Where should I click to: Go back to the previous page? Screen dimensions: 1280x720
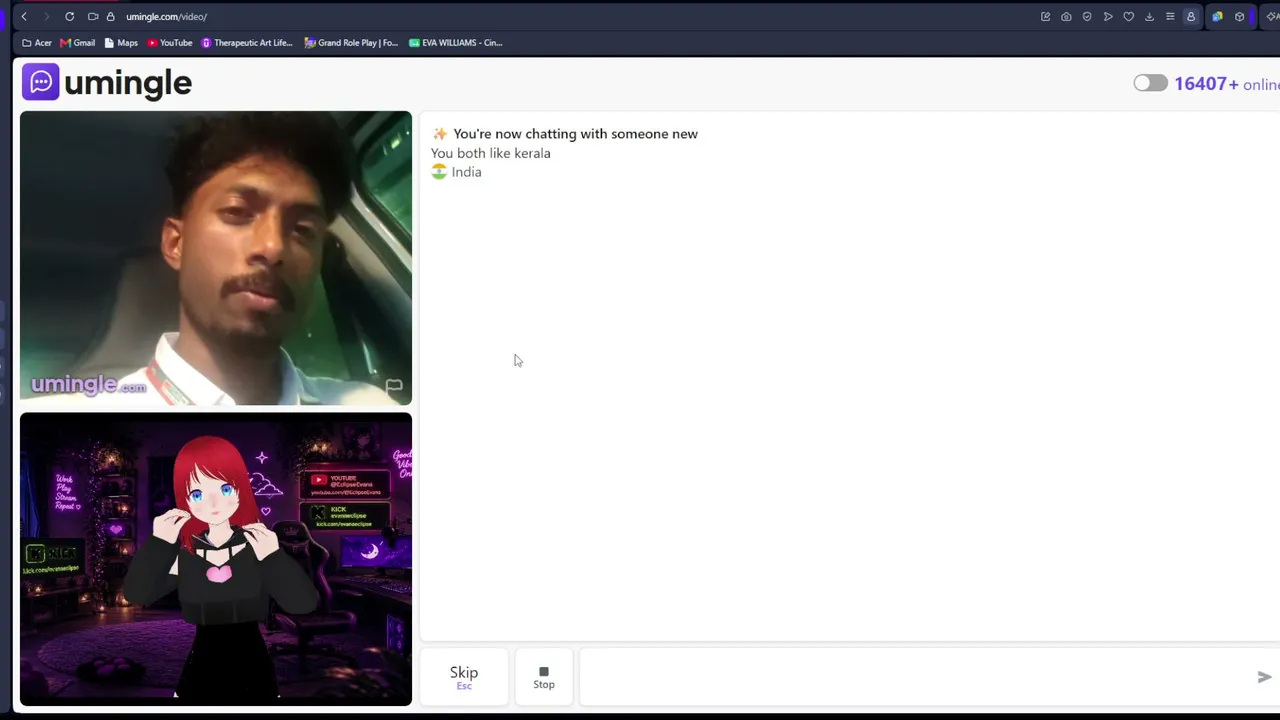coord(24,16)
